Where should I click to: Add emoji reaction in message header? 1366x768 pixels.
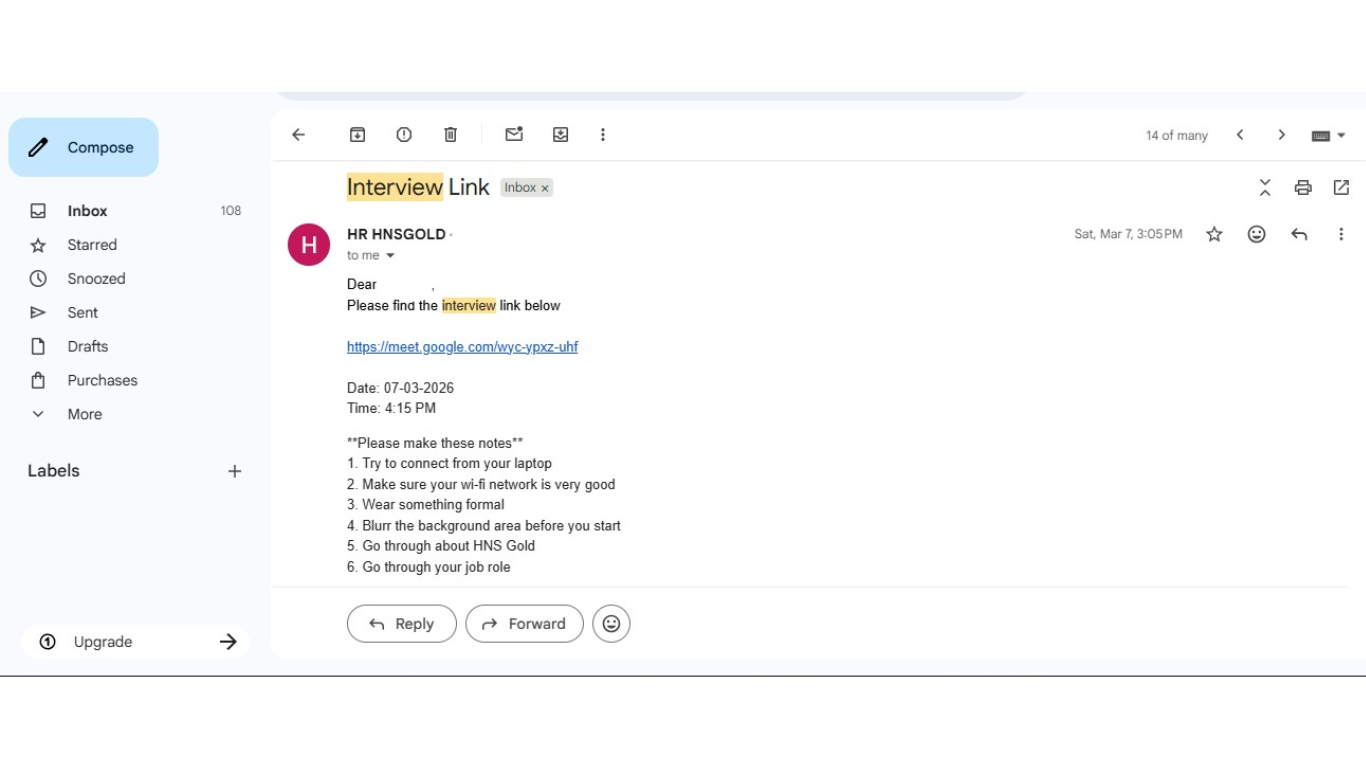point(1257,234)
